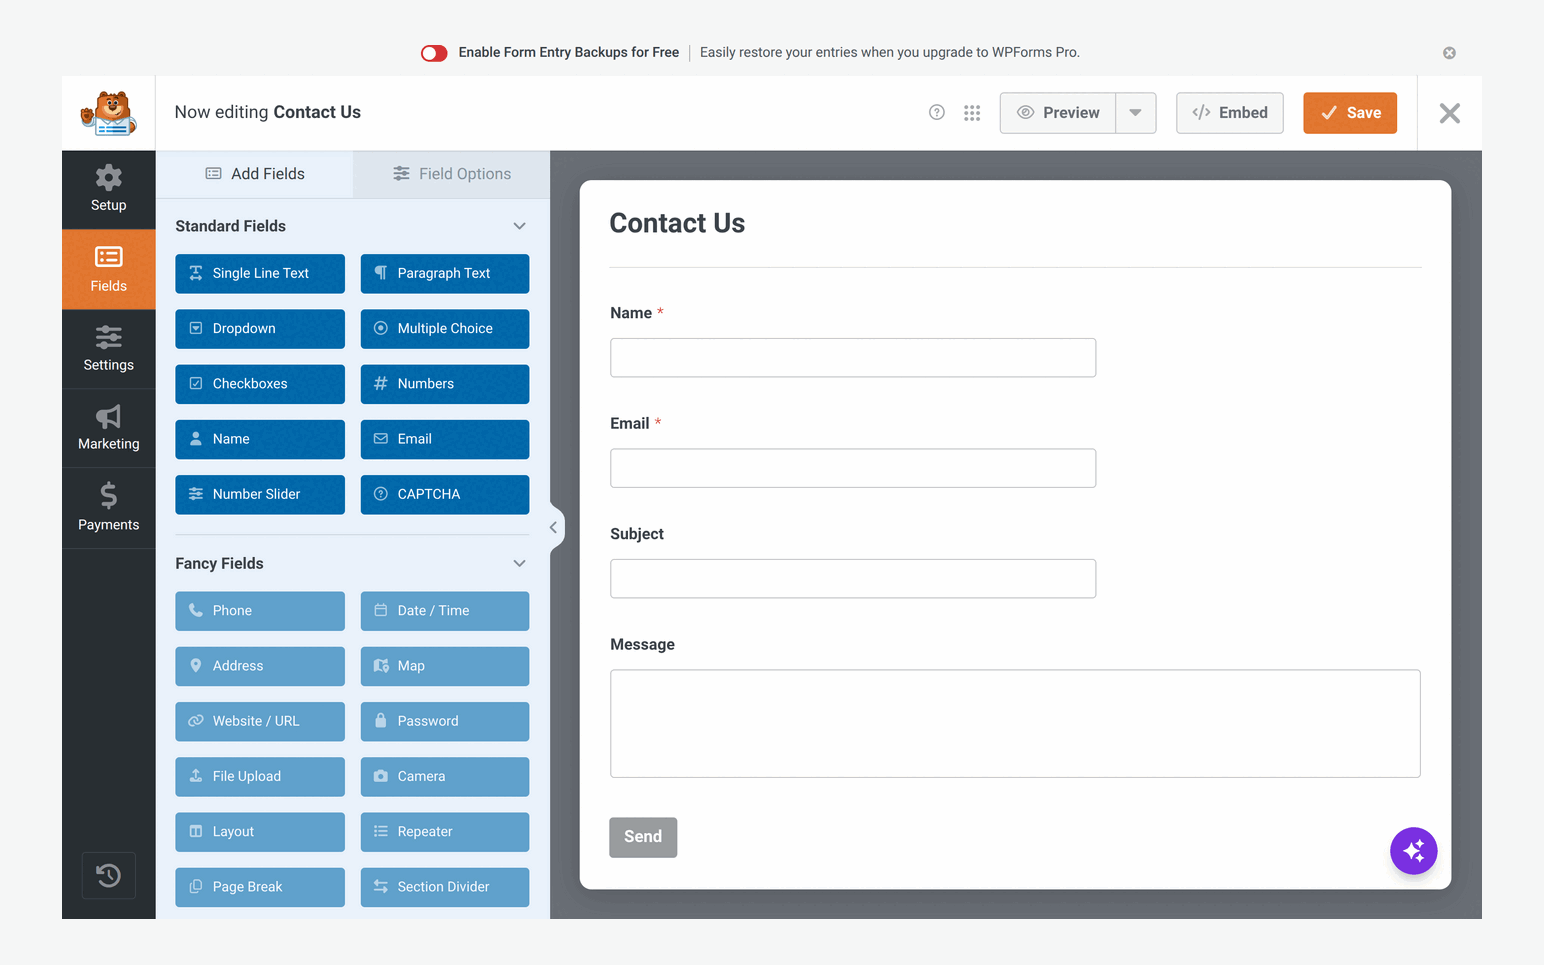Switch to Add Fields tab
This screenshot has width=1544, height=965.
255,174
